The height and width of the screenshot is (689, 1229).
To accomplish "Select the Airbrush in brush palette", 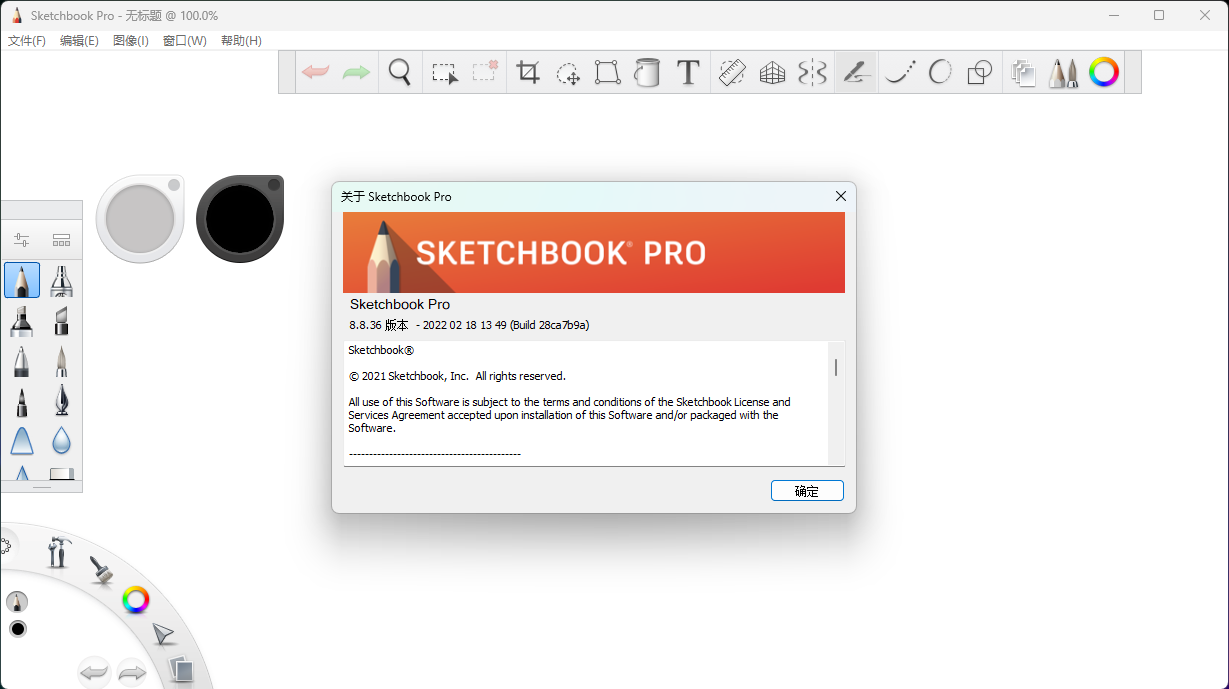I will (61, 281).
